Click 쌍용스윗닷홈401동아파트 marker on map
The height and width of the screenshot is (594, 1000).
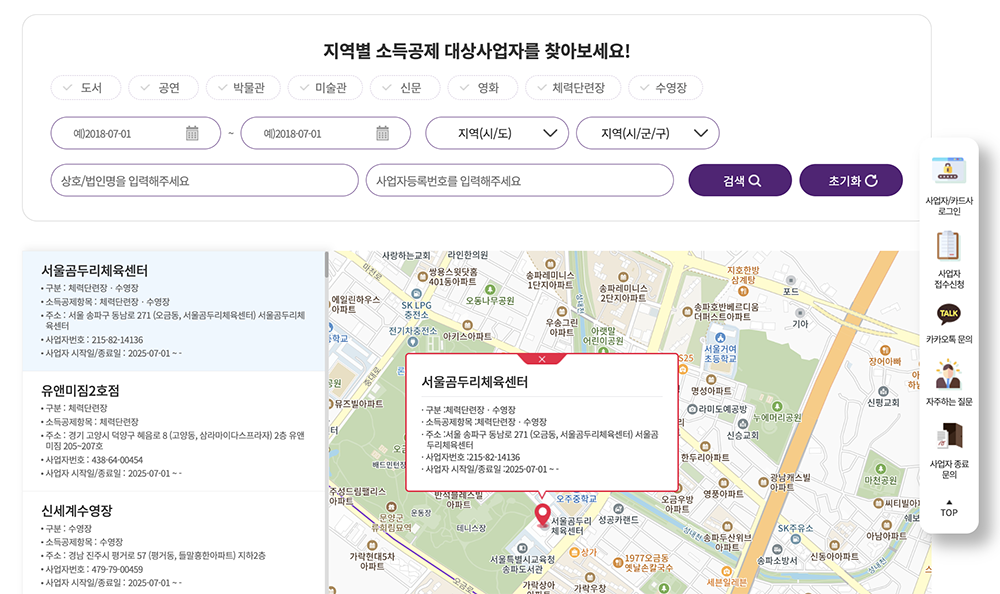[x=422, y=276]
